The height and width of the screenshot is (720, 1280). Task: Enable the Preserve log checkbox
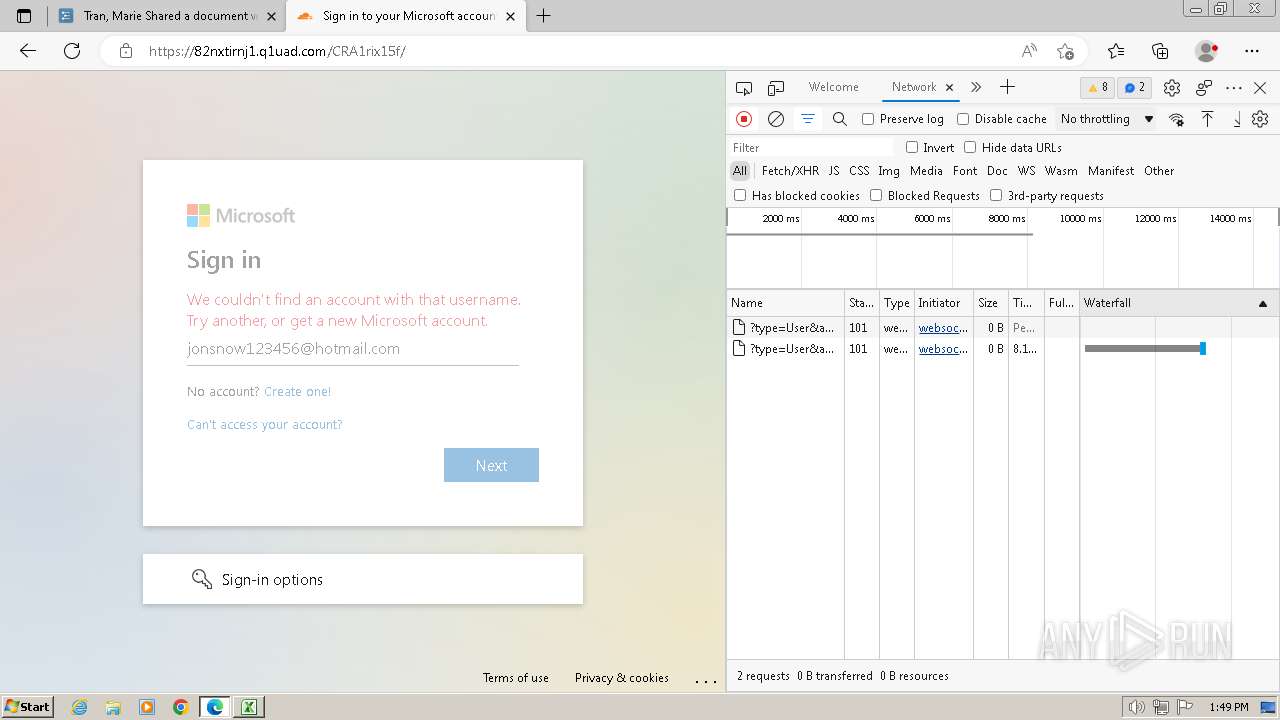[x=868, y=119]
